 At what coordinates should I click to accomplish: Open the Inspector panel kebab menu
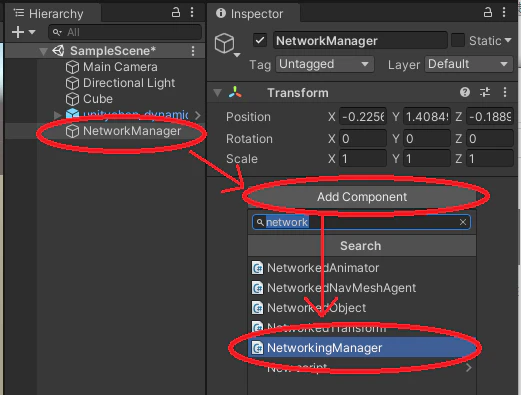pos(504,13)
